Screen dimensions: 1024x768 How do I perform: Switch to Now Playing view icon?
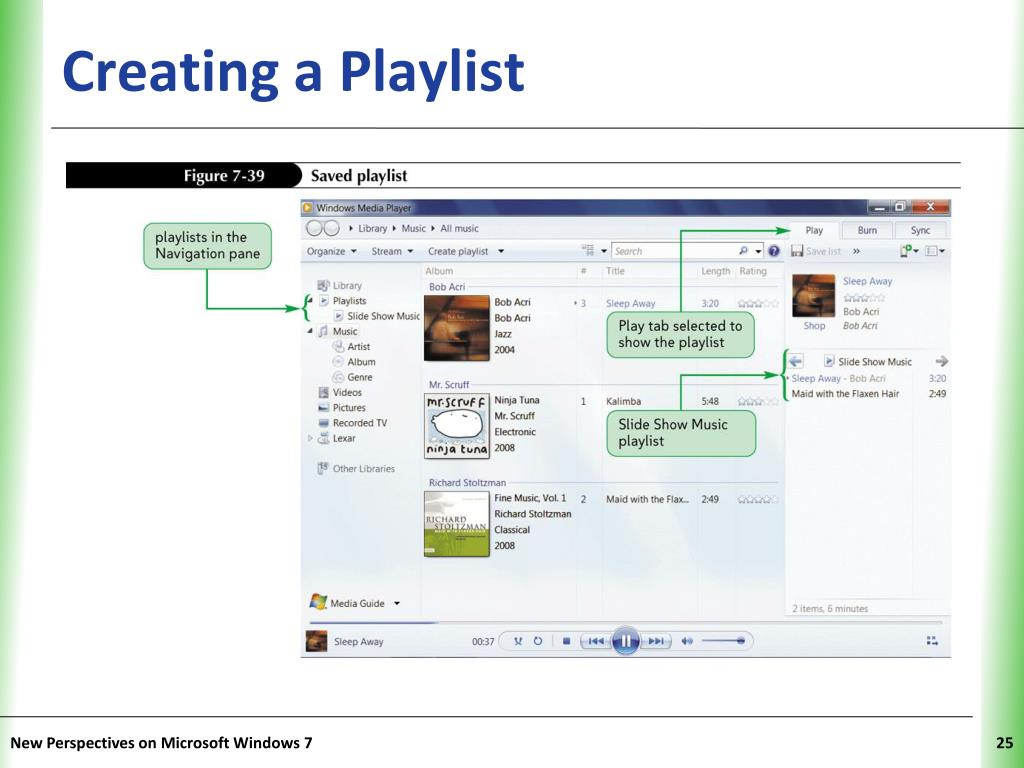(x=932, y=641)
